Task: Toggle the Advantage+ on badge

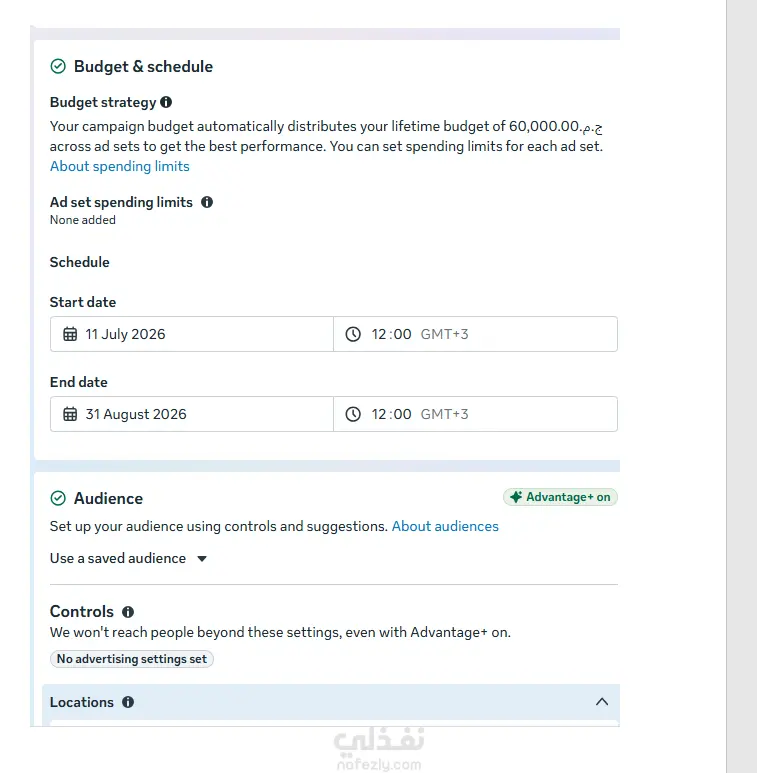Action: point(560,497)
